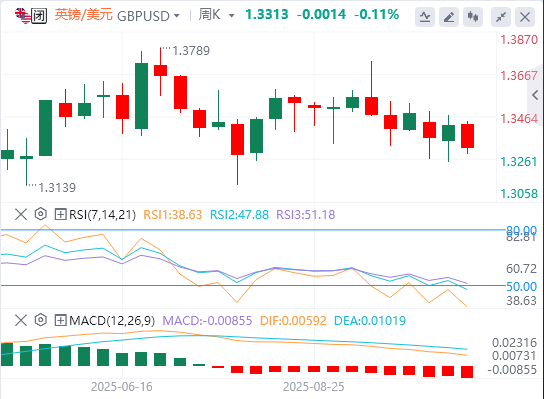Click the 1.3464 price axis label
The image size is (544, 399).
point(519,119)
